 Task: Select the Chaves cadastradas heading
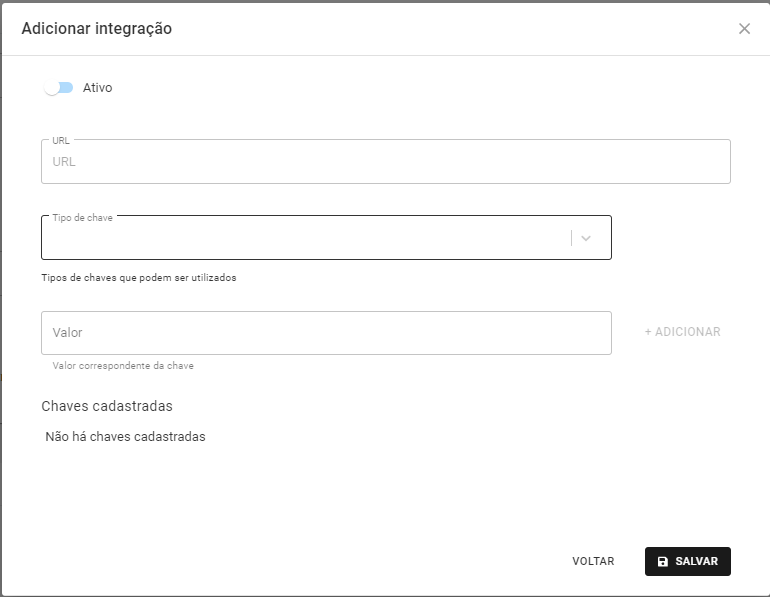(x=107, y=406)
